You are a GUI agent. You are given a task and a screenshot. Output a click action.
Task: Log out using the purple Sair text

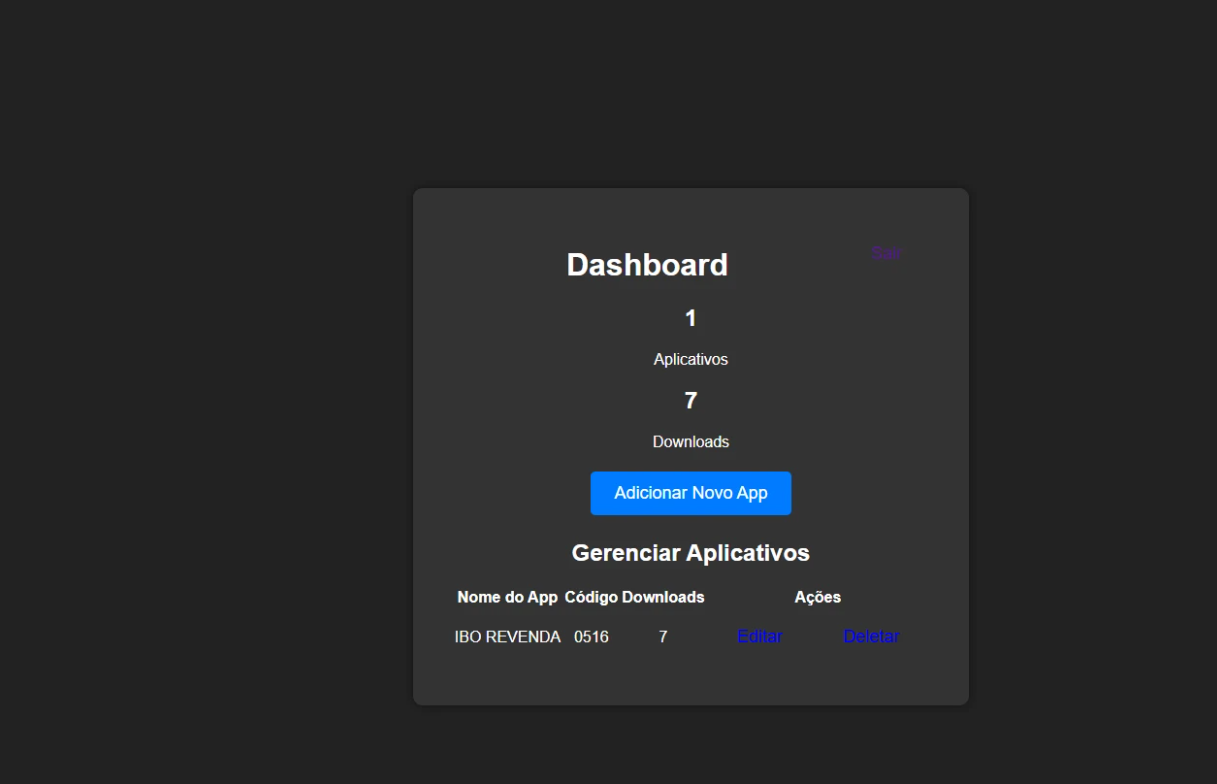[885, 253]
